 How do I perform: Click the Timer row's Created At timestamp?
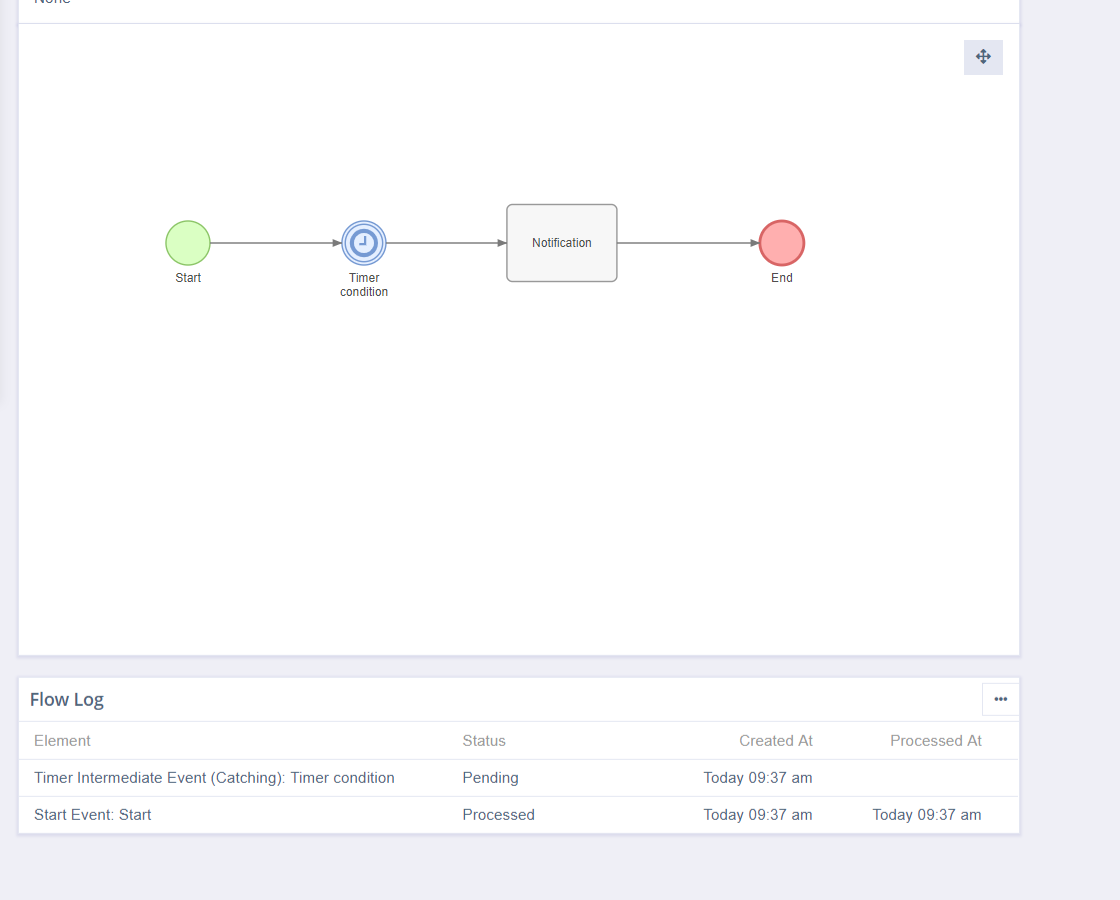tap(757, 778)
